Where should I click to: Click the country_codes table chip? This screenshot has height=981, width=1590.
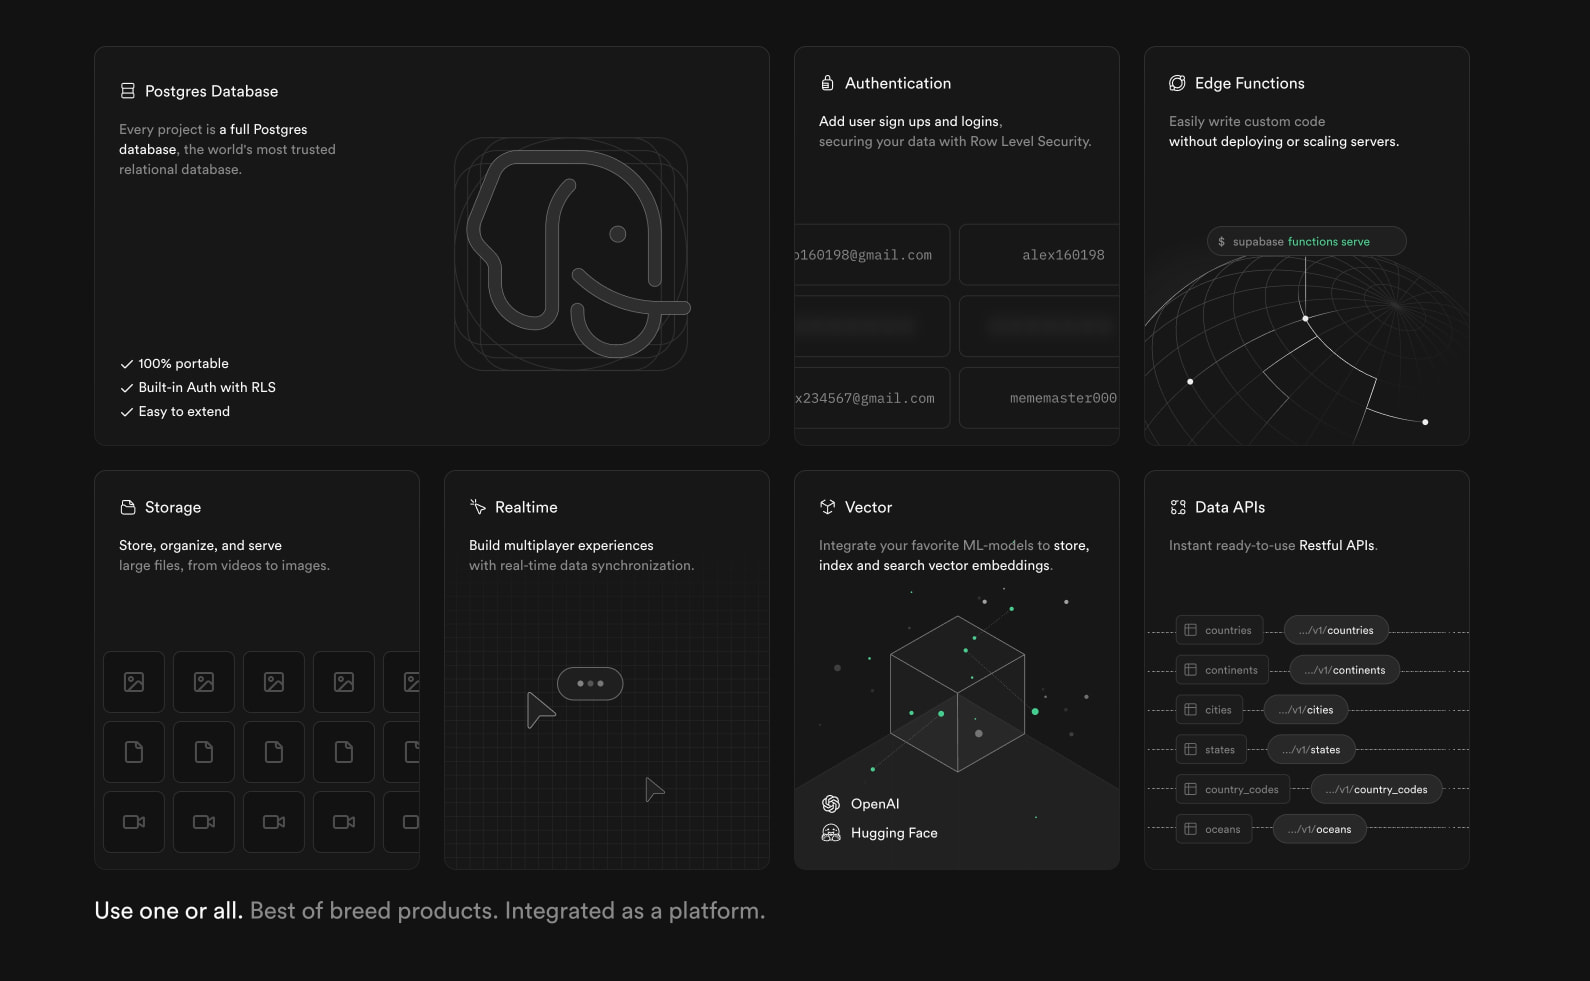click(x=1233, y=789)
